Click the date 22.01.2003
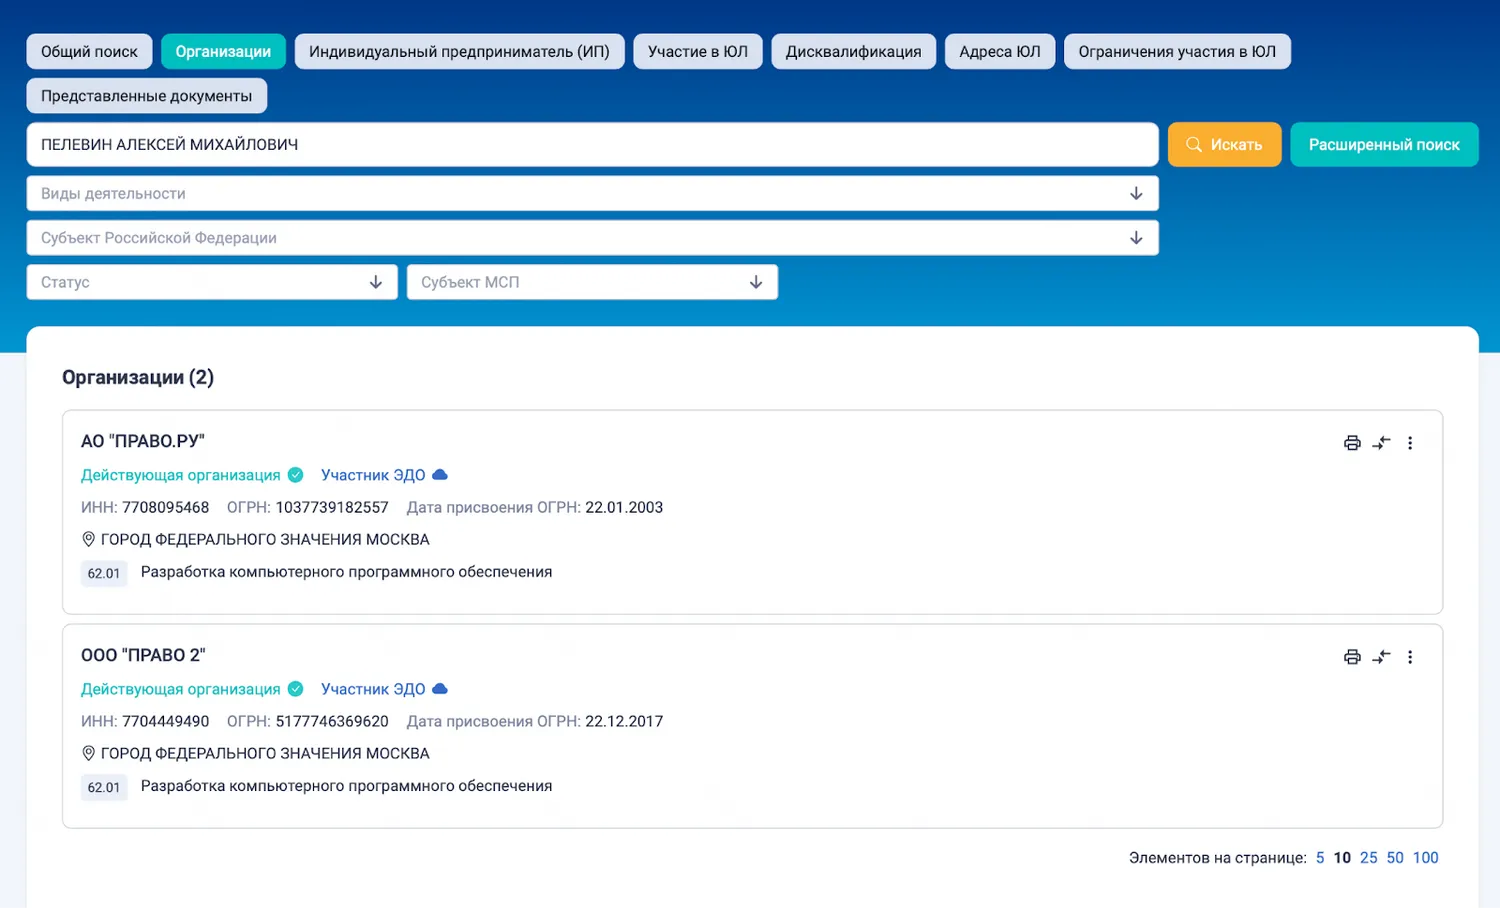Image resolution: width=1500 pixels, height=908 pixels. (x=624, y=507)
